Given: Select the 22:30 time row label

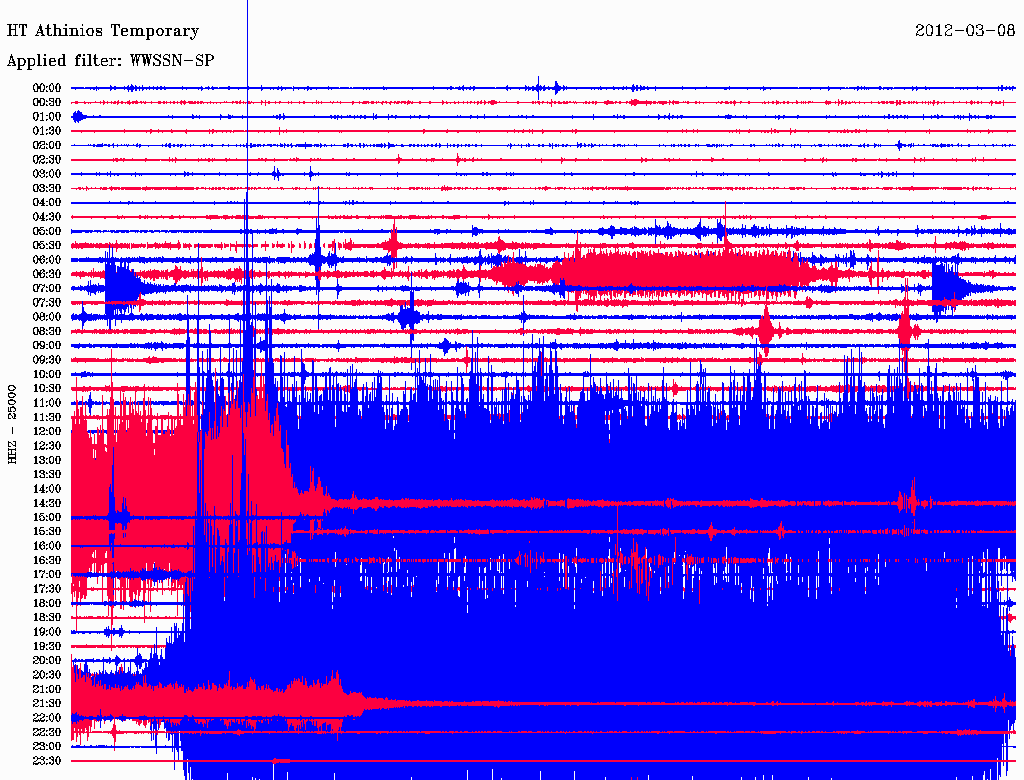Looking at the screenshot, I should [x=47, y=732].
